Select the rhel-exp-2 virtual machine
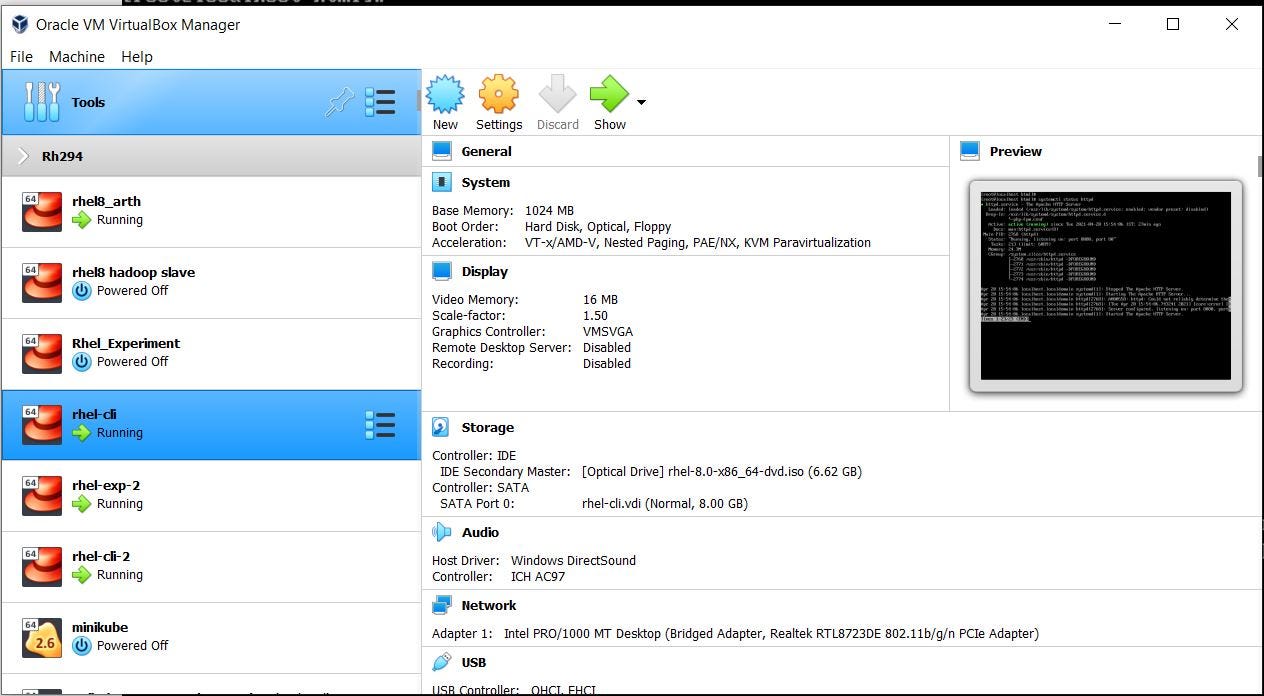1264x696 pixels. (211, 495)
